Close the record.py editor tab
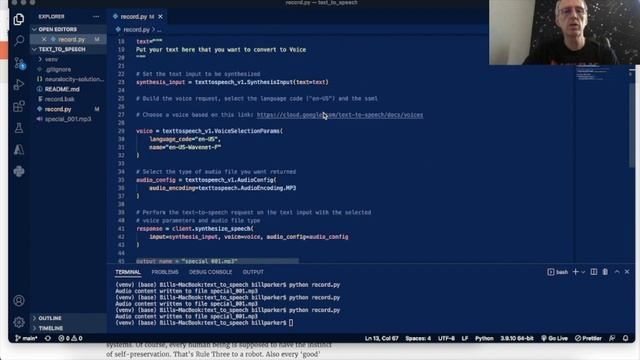Image resolution: width=640 pixels, height=360 pixels. pos(160,17)
